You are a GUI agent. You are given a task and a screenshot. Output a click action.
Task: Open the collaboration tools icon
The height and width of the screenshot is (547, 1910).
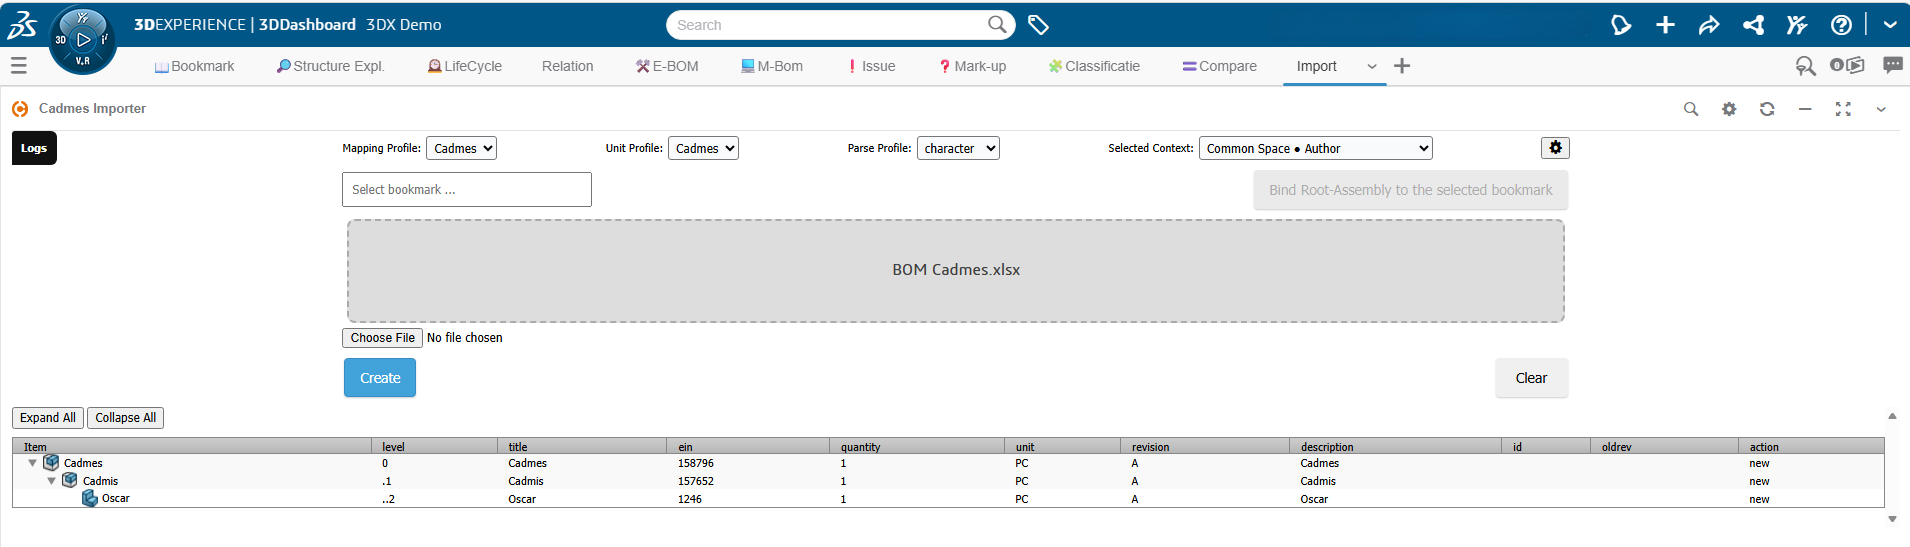(x=1797, y=25)
